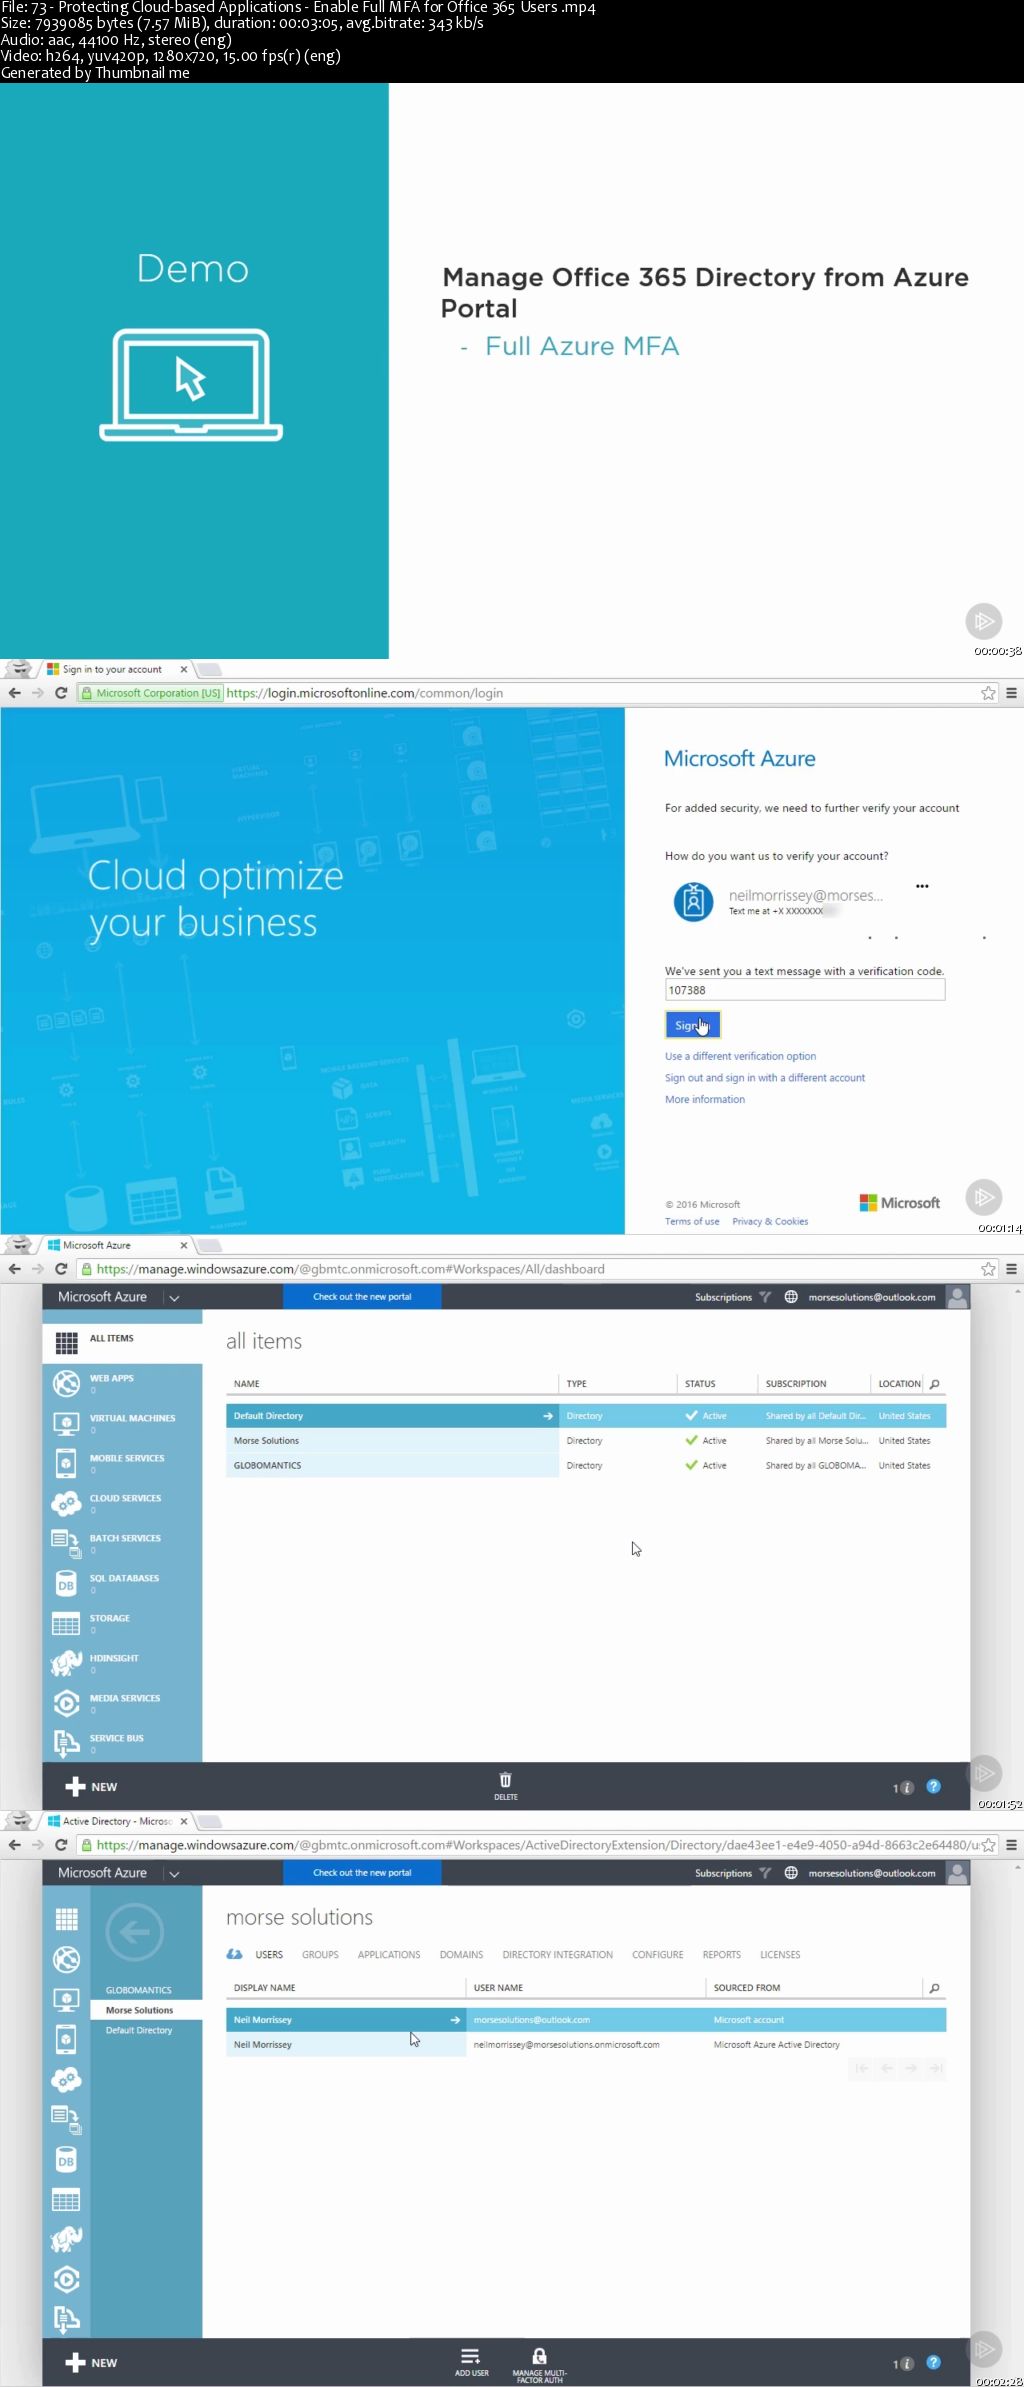Select ALL ITEMS grid icon in sidebar
Image resolution: width=1024 pixels, height=2387 pixels.
click(x=67, y=1343)
